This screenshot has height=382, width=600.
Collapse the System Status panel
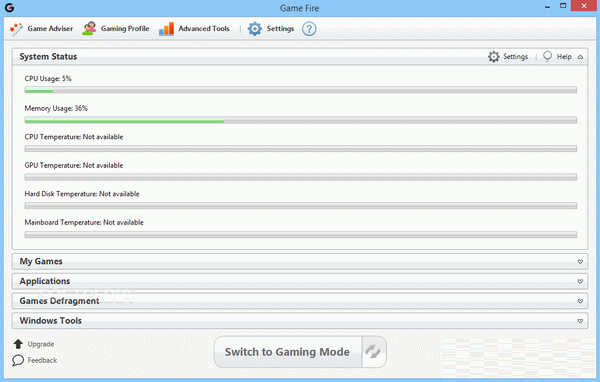point(580,57)
